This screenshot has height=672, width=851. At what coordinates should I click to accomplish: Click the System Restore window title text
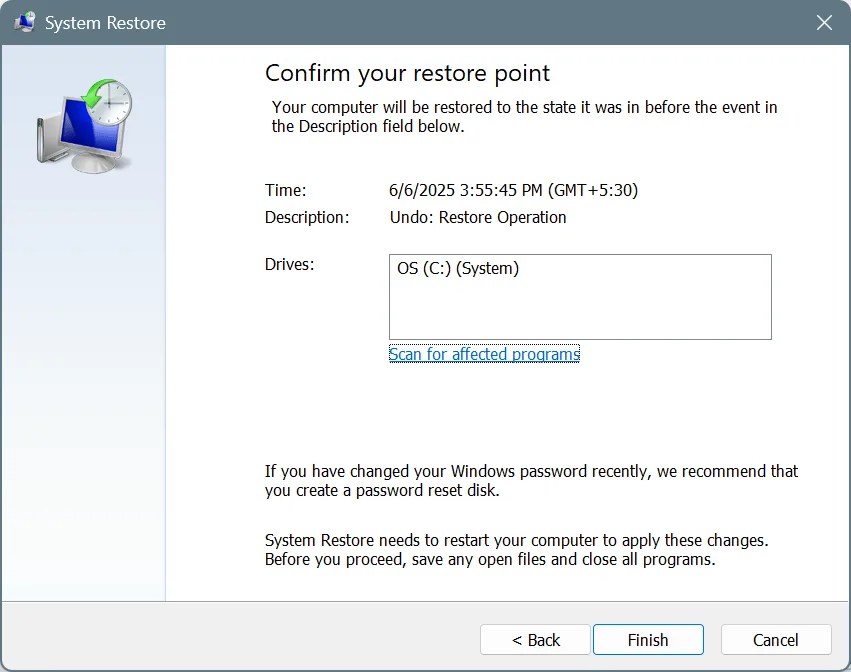point(105,23)
